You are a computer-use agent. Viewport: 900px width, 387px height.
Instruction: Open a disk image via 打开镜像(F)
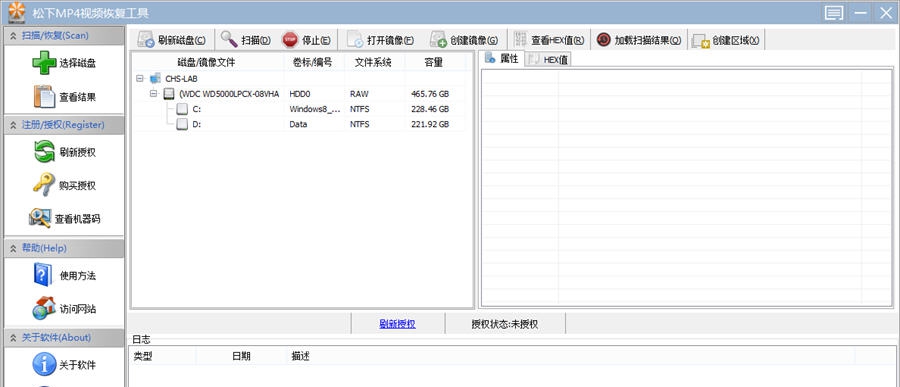380,40
